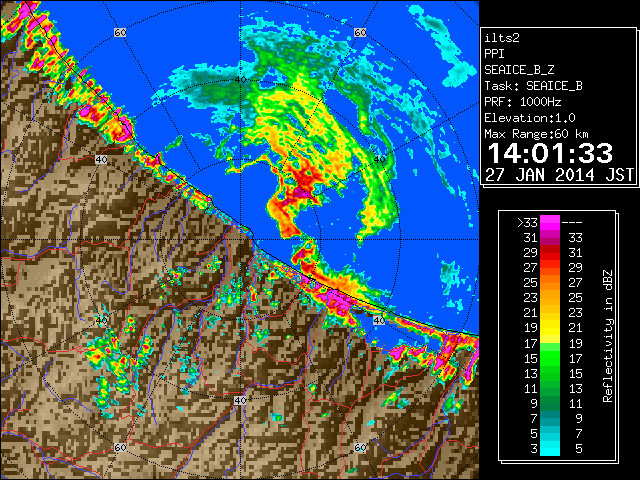
Task: Click the 'PRF: 1000Hz' value
Action: pos(522,102)
